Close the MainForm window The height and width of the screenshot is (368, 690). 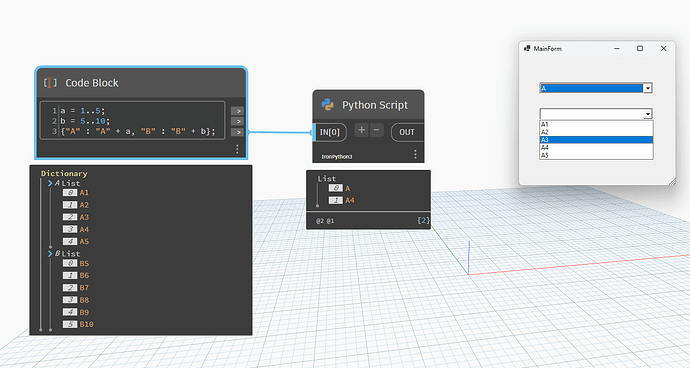point(664,48)
